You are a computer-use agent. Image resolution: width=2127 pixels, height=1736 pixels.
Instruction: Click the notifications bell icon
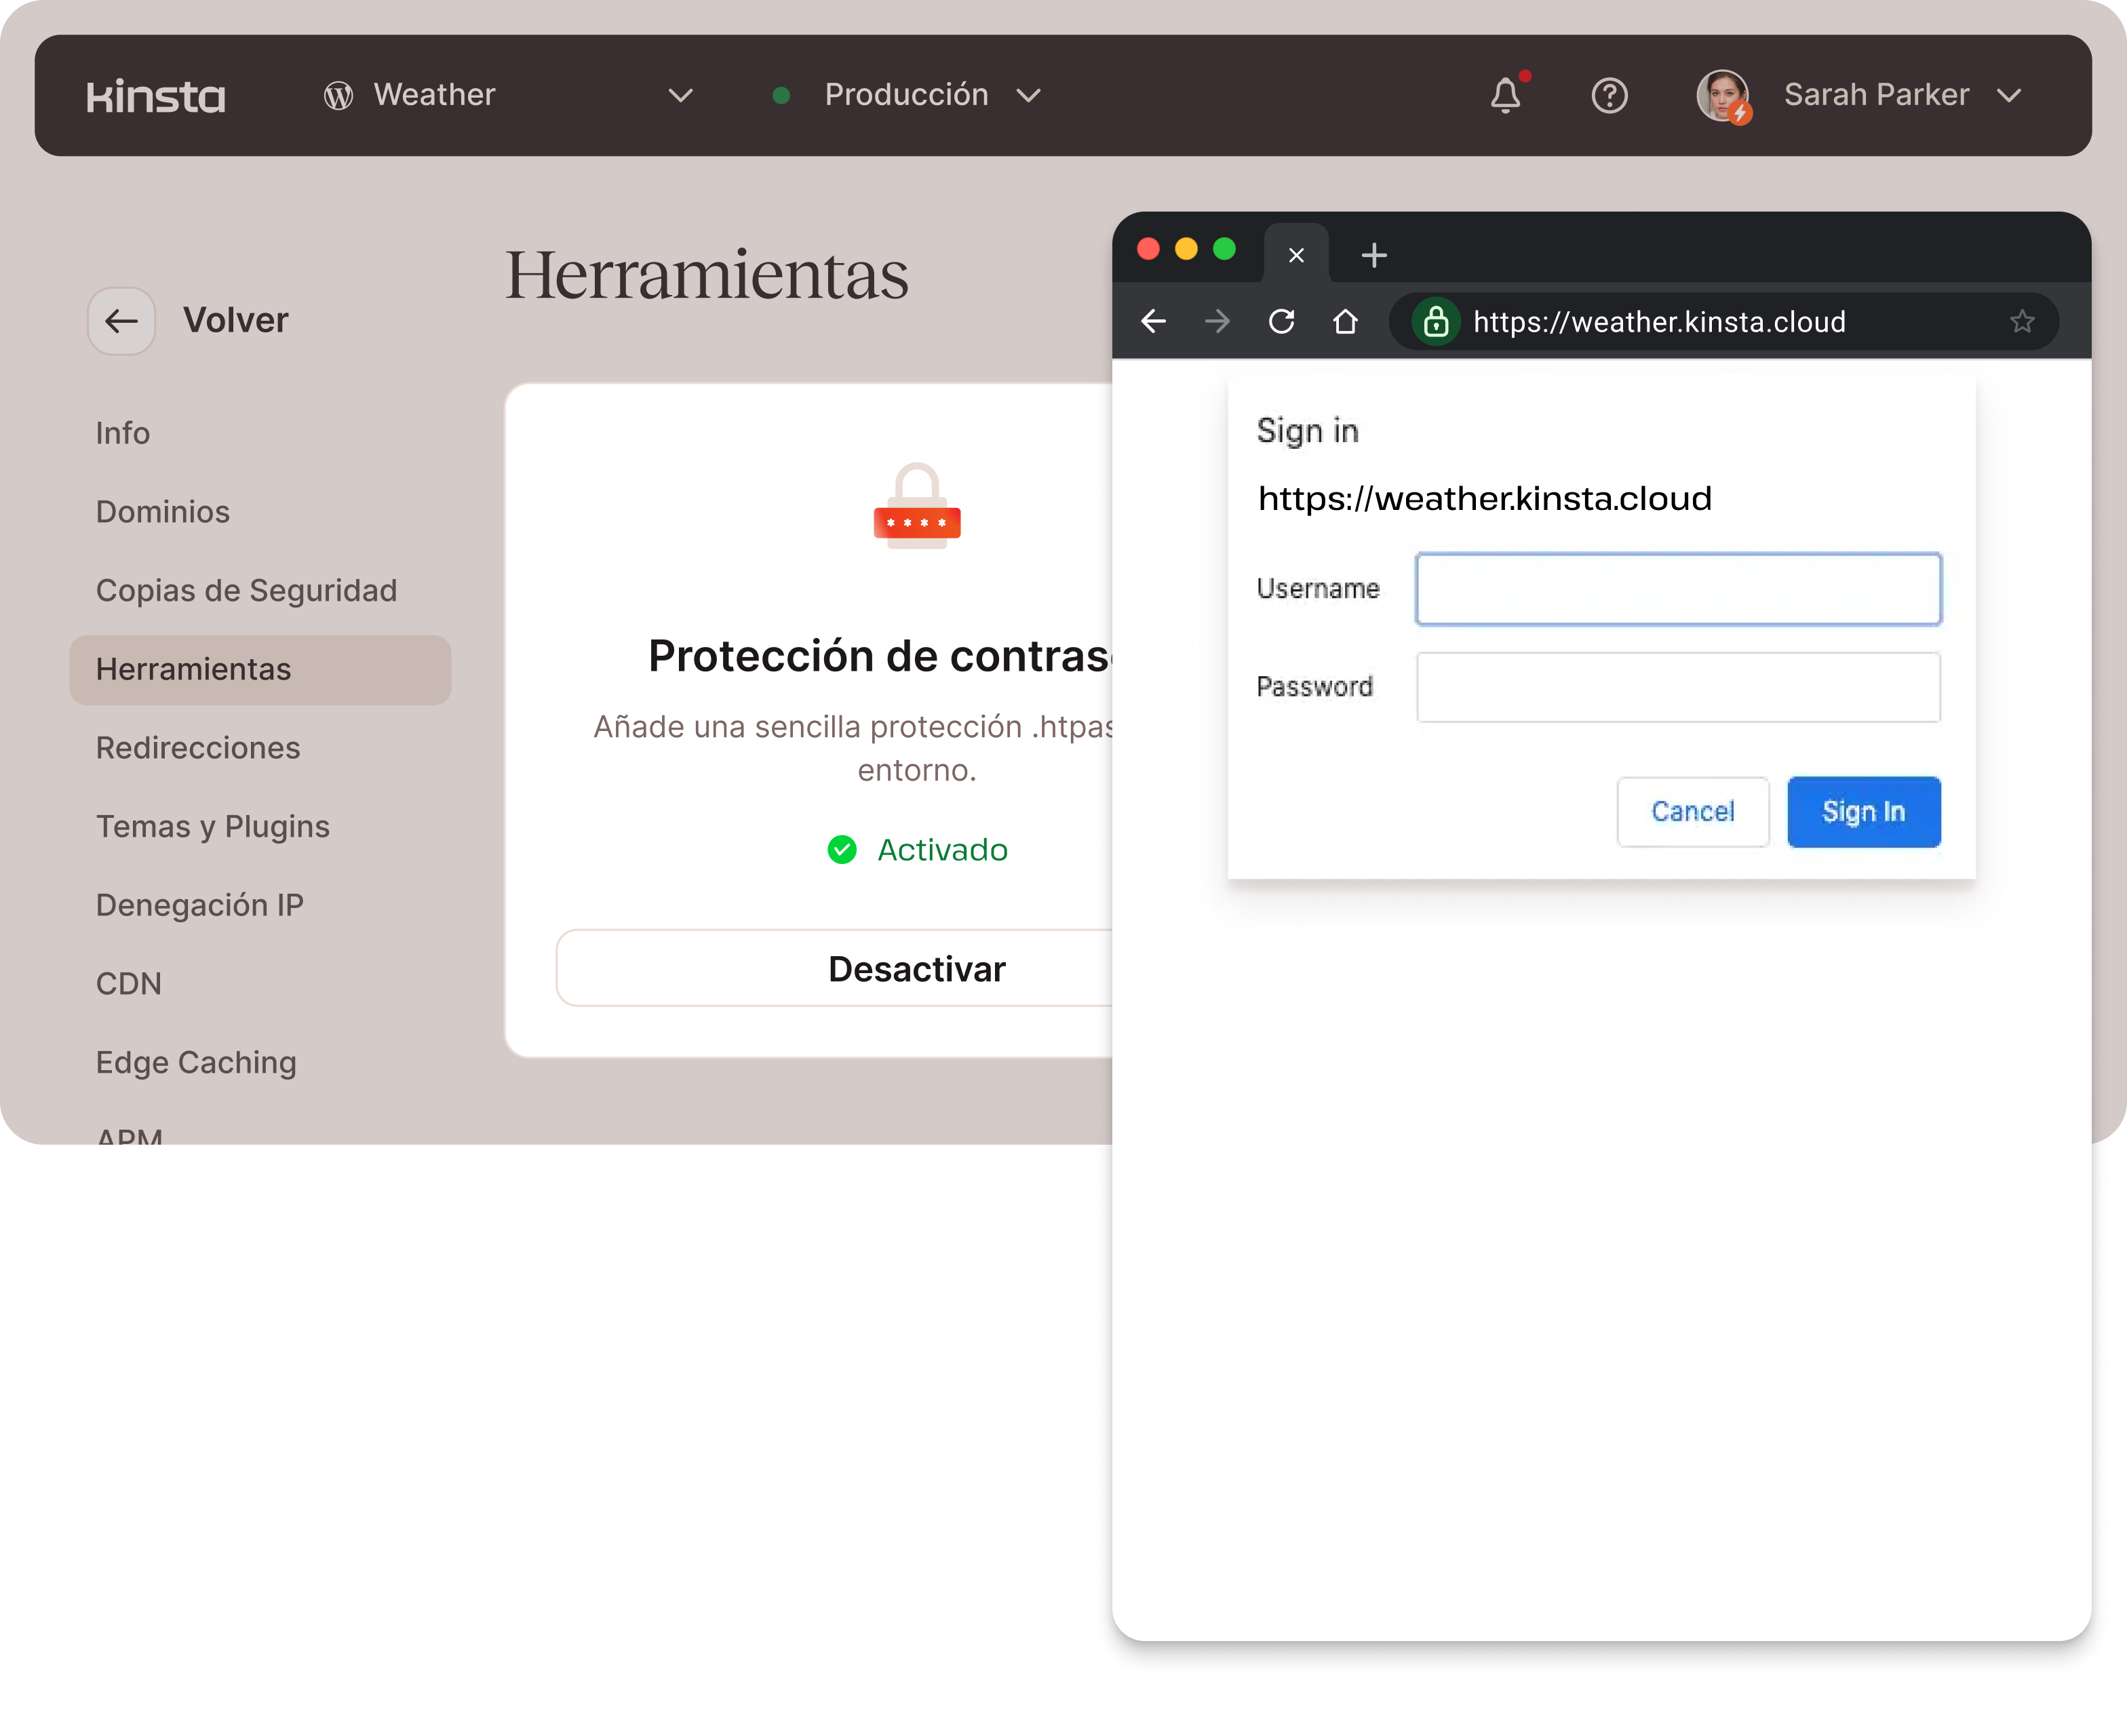(1505, 96)
